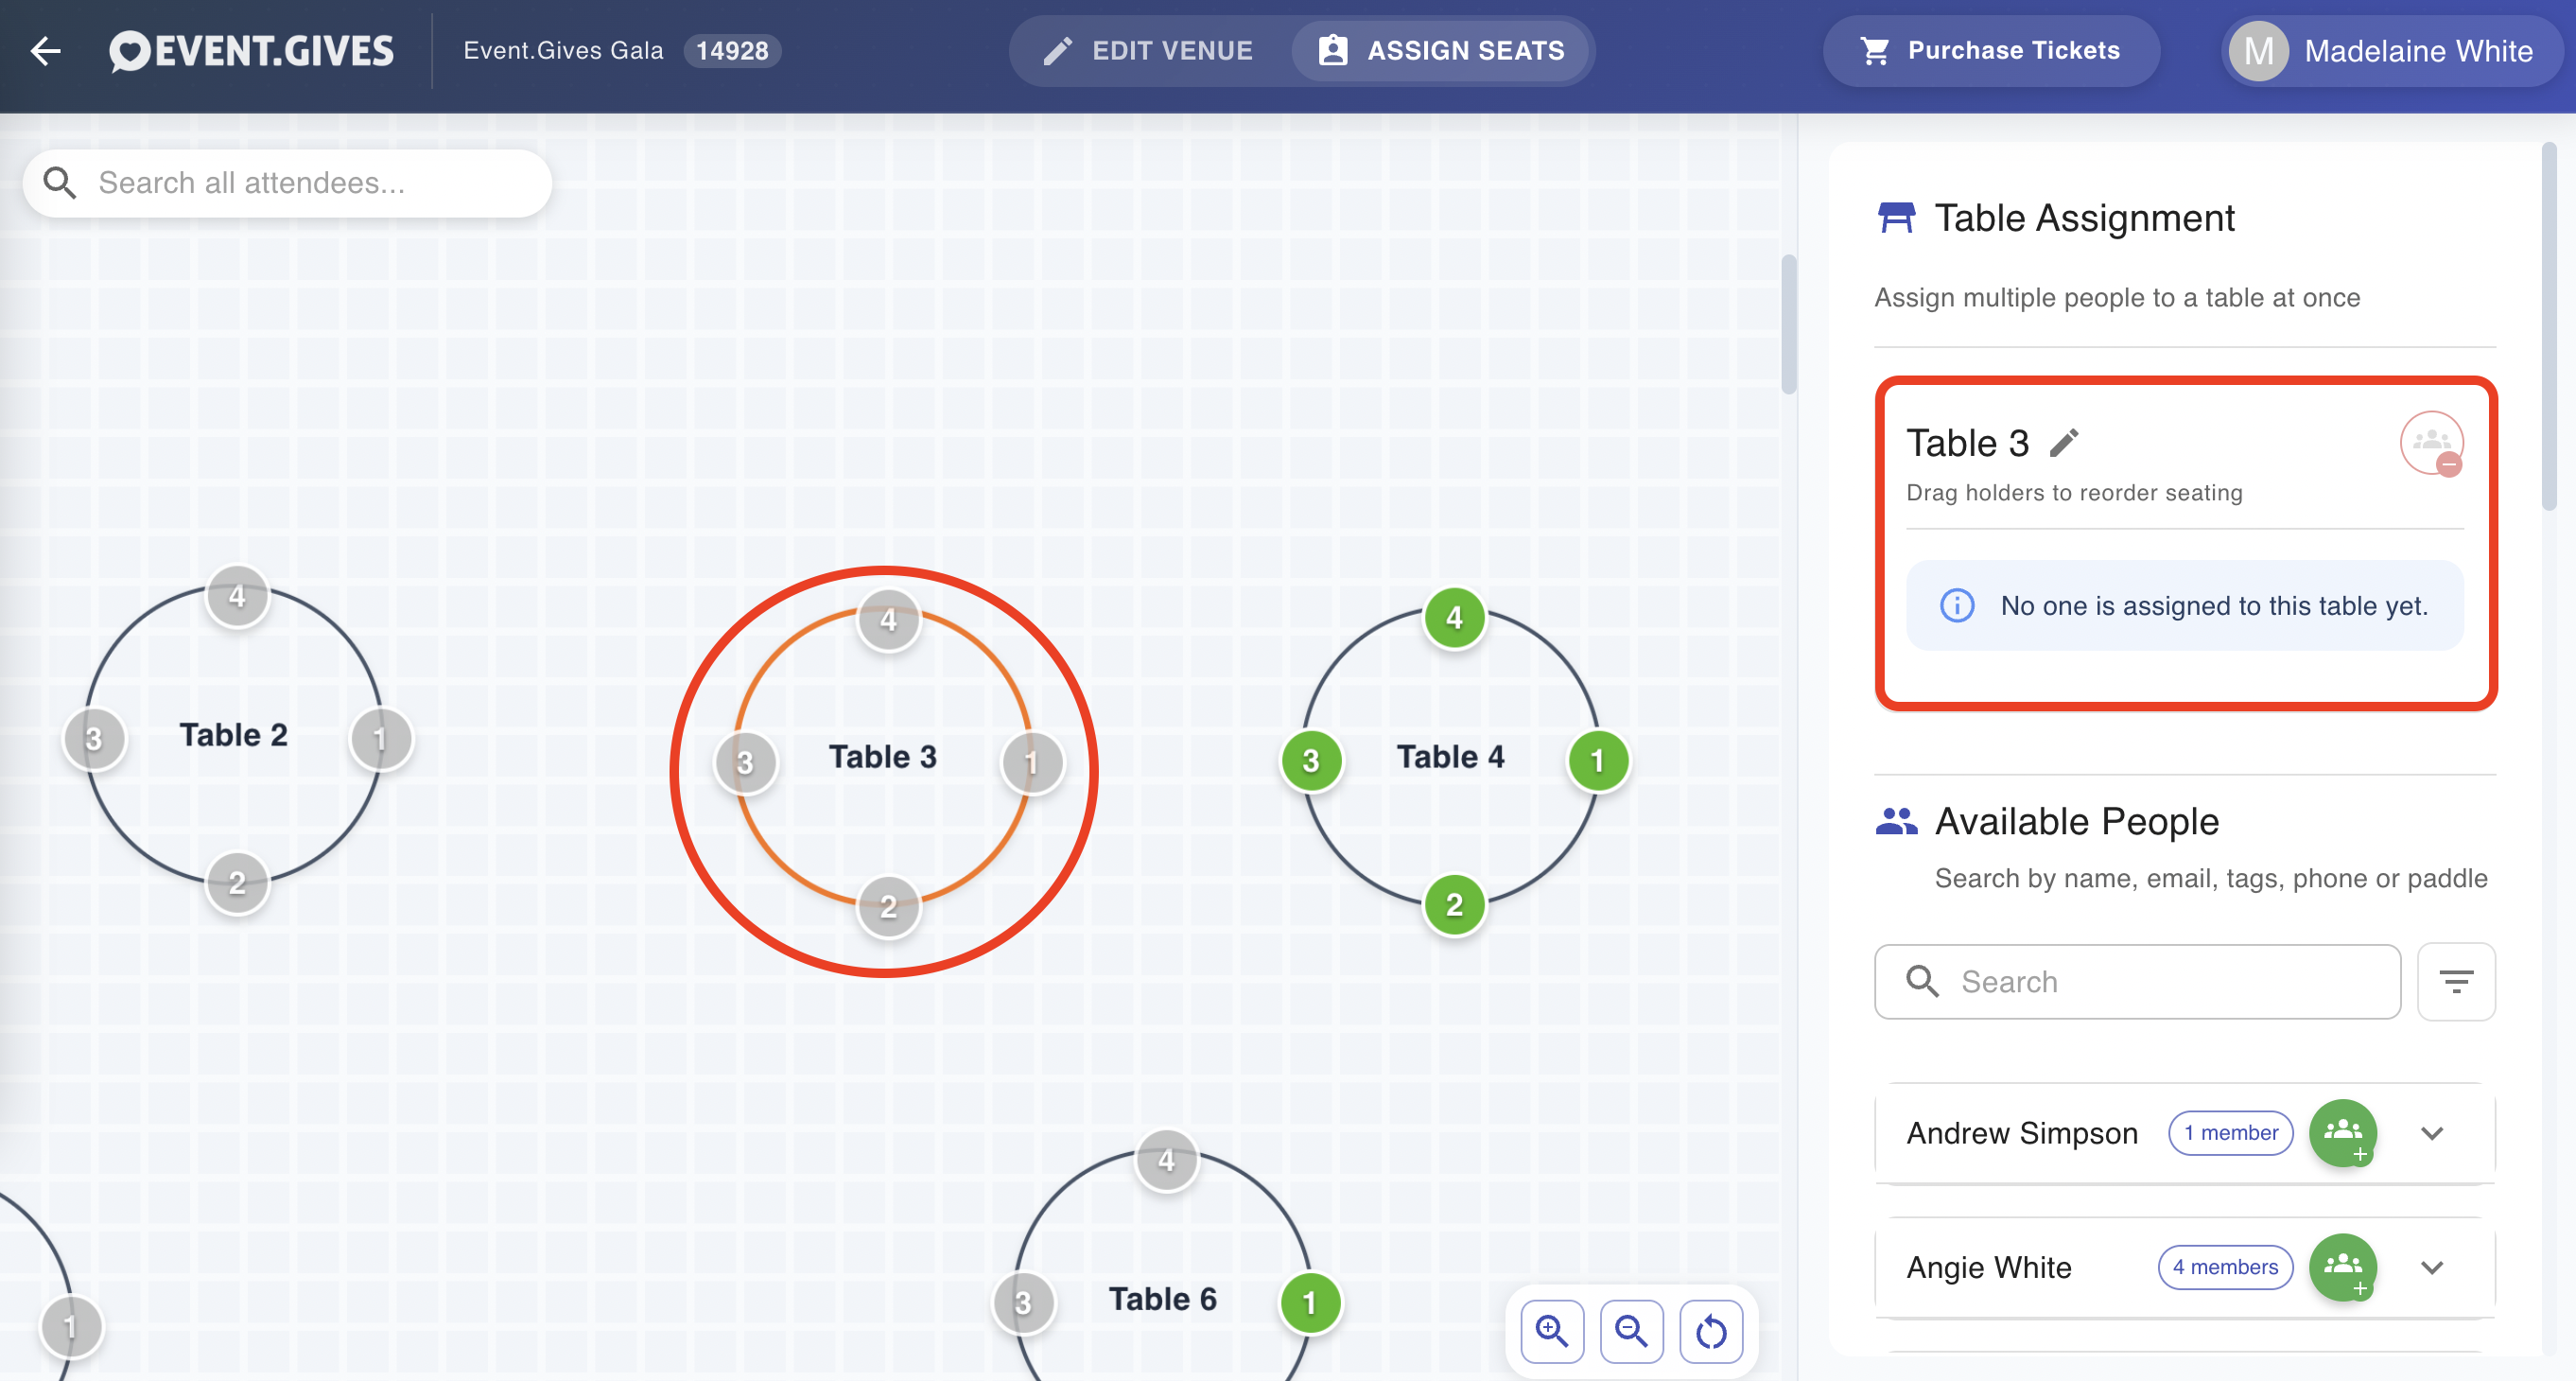Select seat 1 at Table 2
This screenshot has height=1381, width=2576.
[x=380, y=739]
